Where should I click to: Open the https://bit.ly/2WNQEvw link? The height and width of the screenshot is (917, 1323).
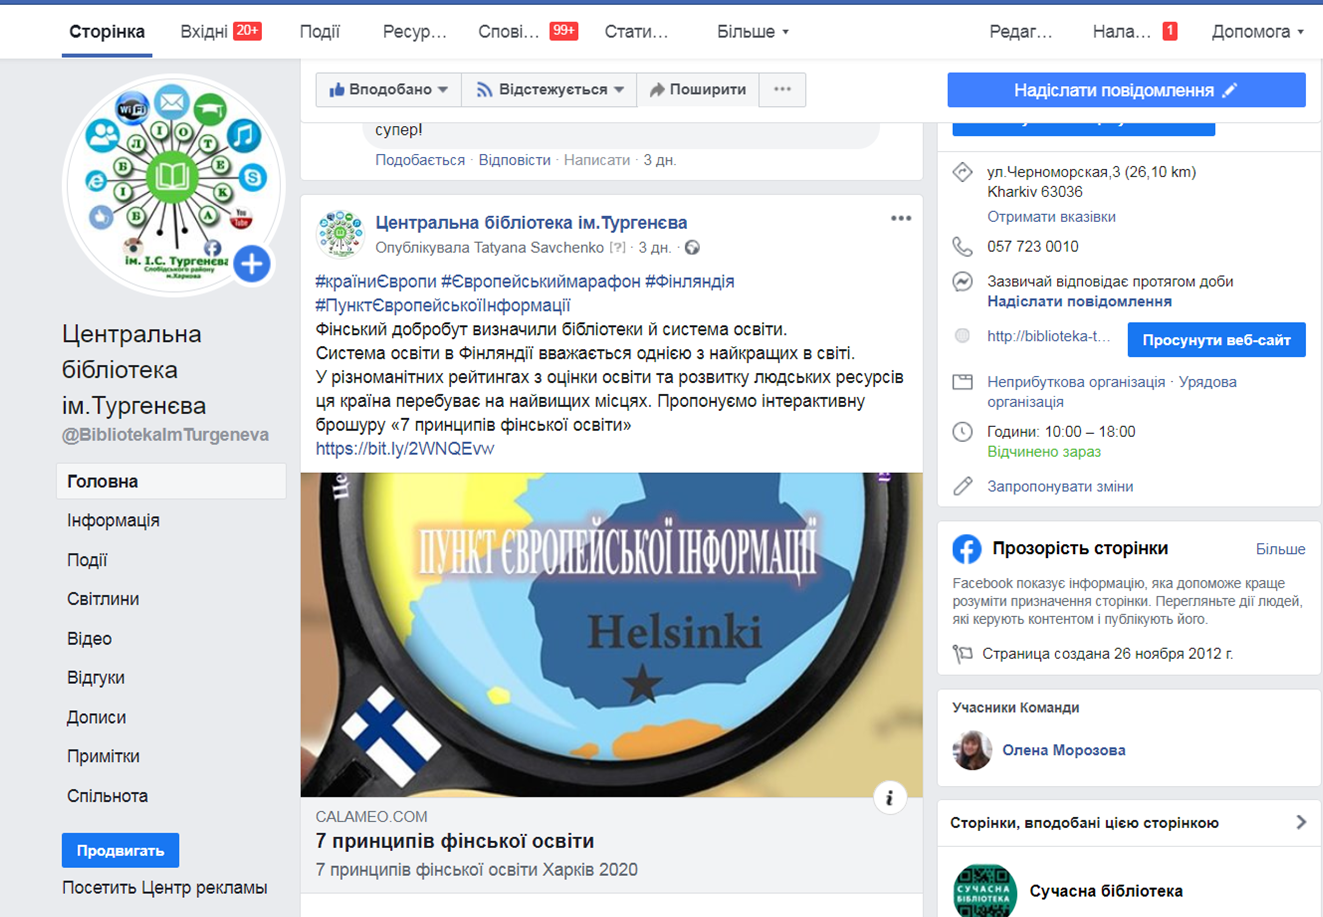(x=405, y=449)
